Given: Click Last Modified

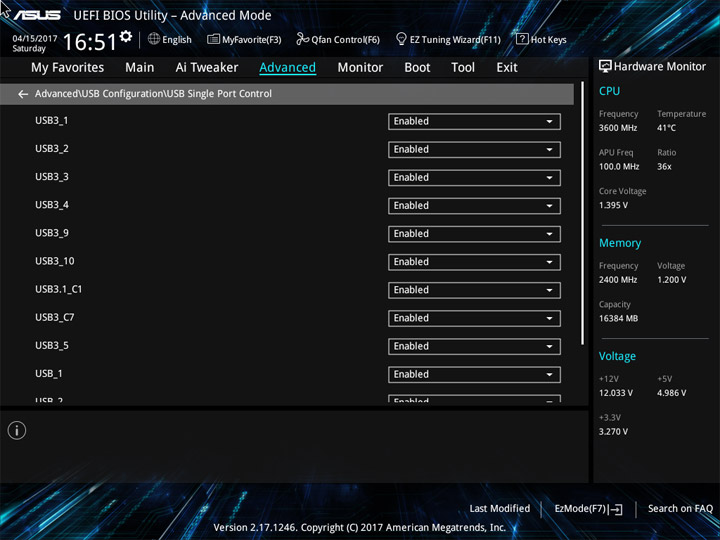Looking at the screenshot, I should pos(500,508).
